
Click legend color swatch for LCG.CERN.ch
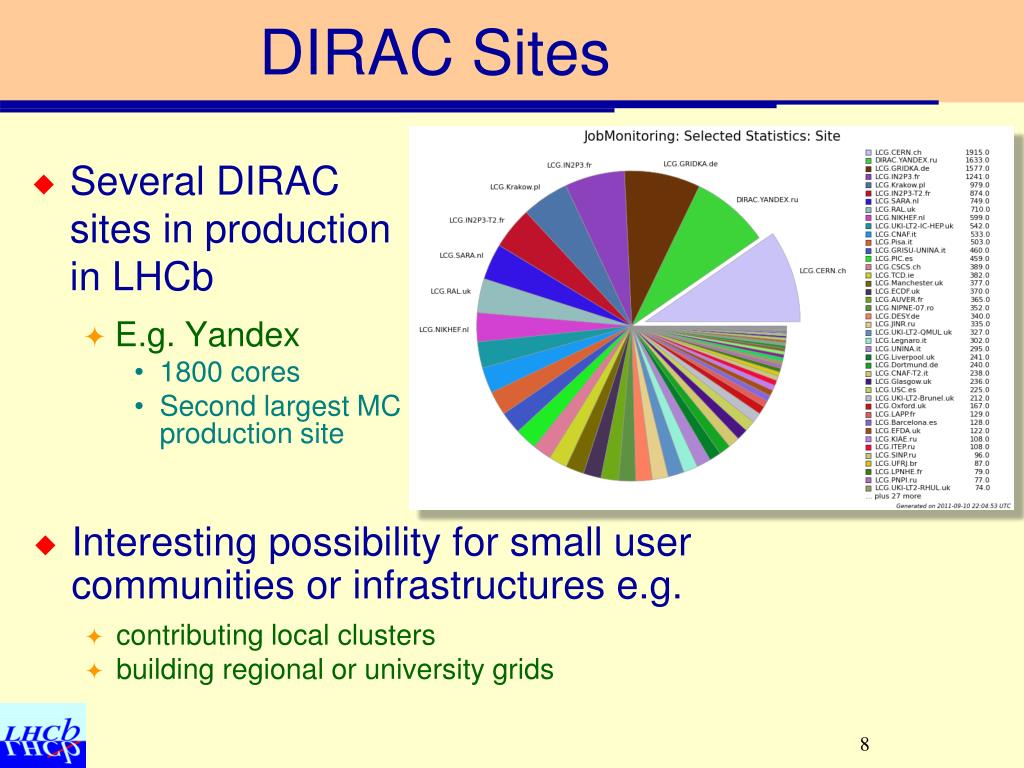(x=869, y=152)
